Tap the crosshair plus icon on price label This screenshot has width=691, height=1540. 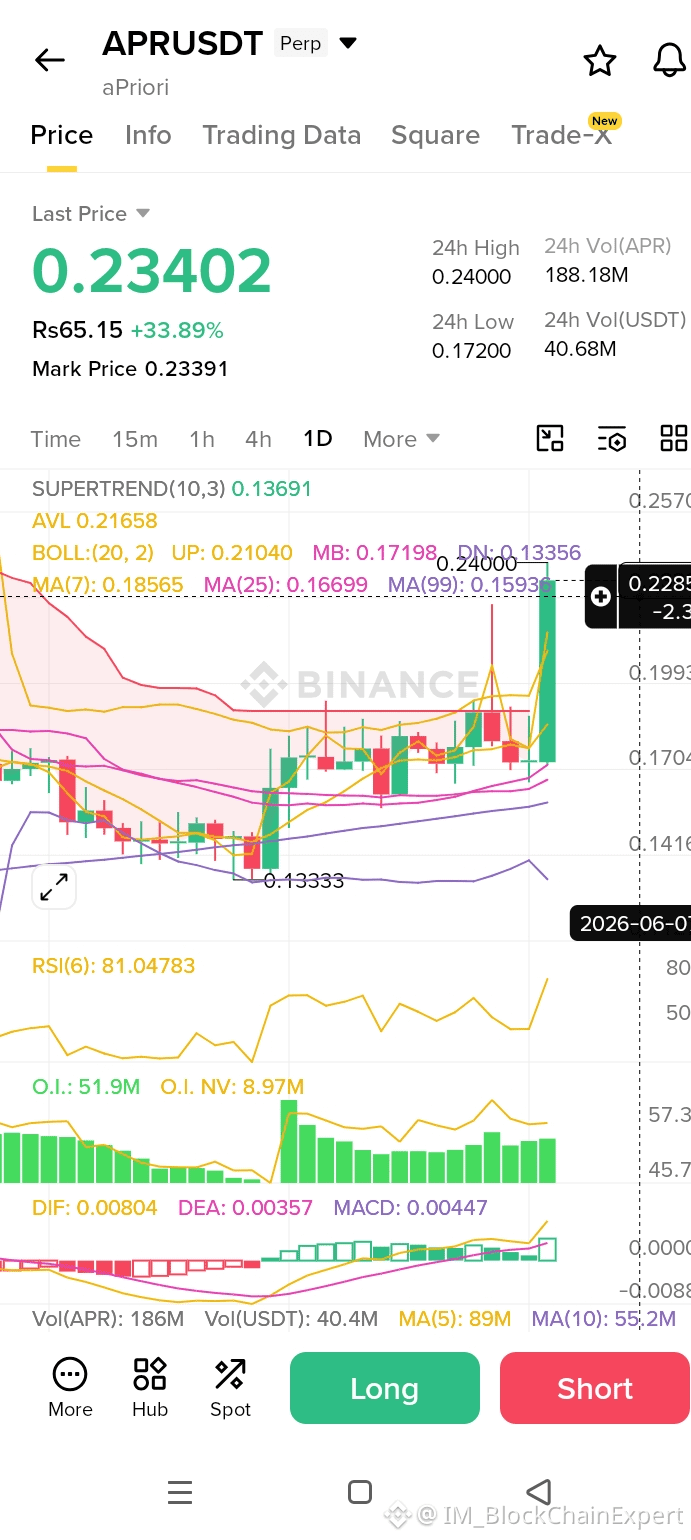pos(601,596)
